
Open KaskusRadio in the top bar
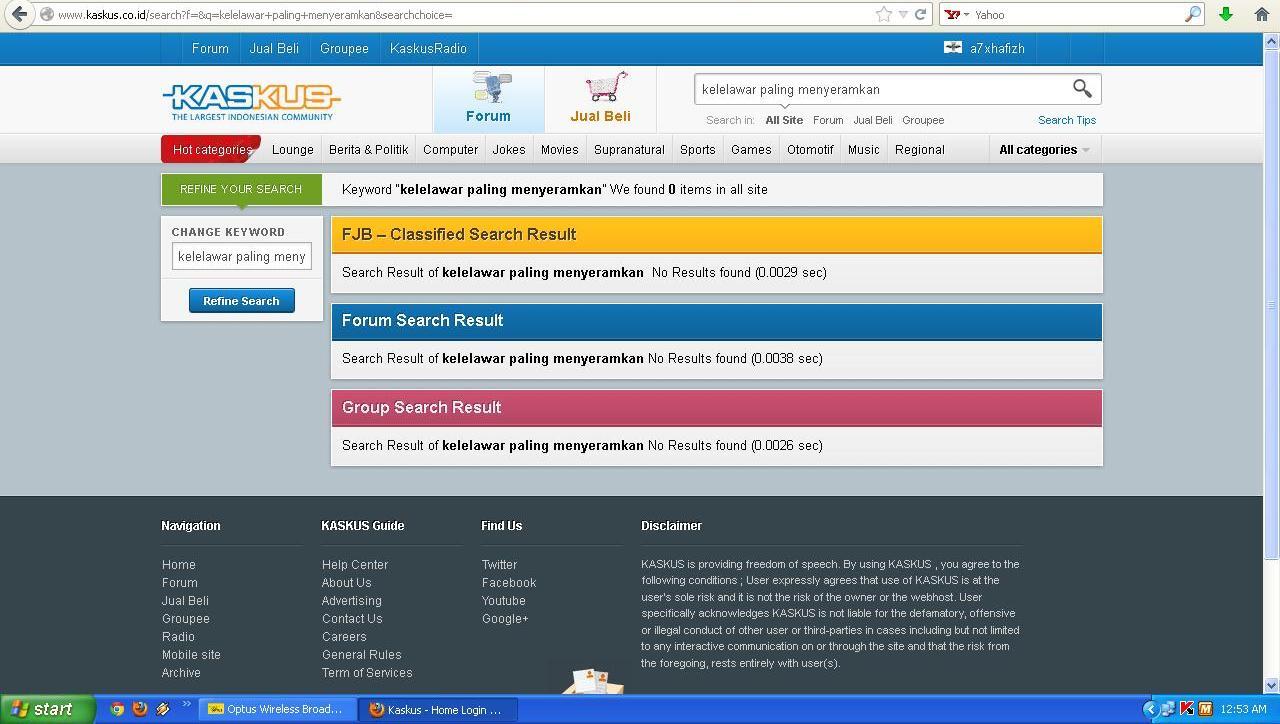coord(428,48)
